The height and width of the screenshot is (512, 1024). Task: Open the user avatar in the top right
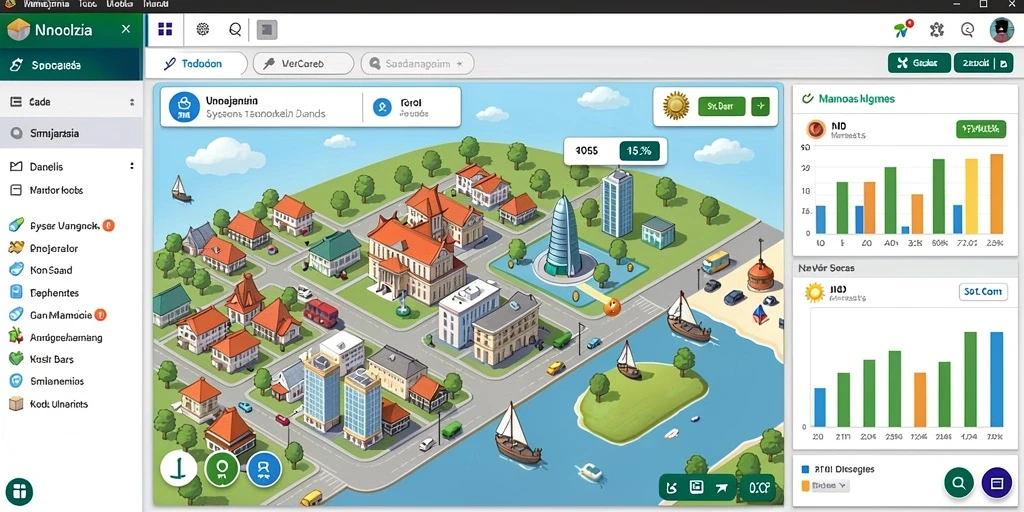[x=1001, y=30]
